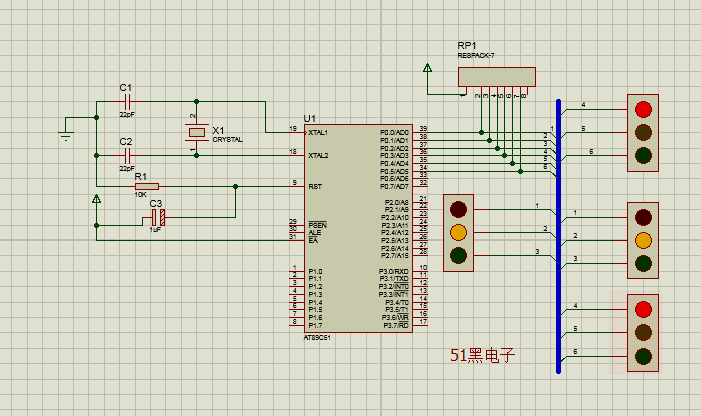Click pin number 19 at XTAL1
The height and width of the screenshot is (416, 701).
click(x=293, y=129)
